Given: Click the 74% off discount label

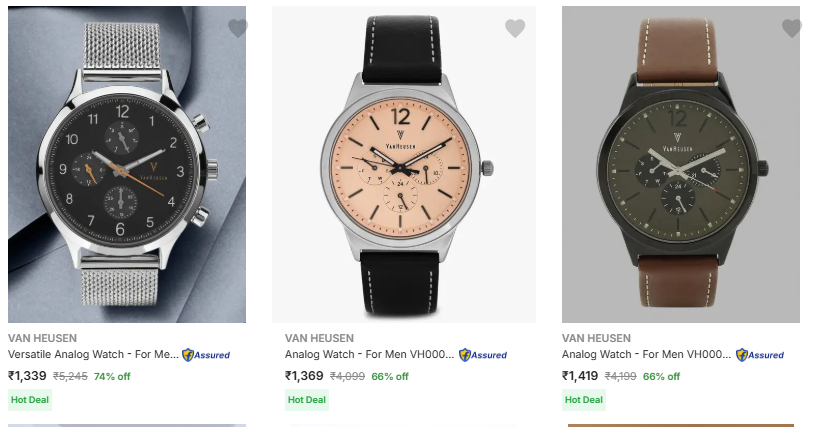Looking at the screenshot, I should [x=112, y=377].
